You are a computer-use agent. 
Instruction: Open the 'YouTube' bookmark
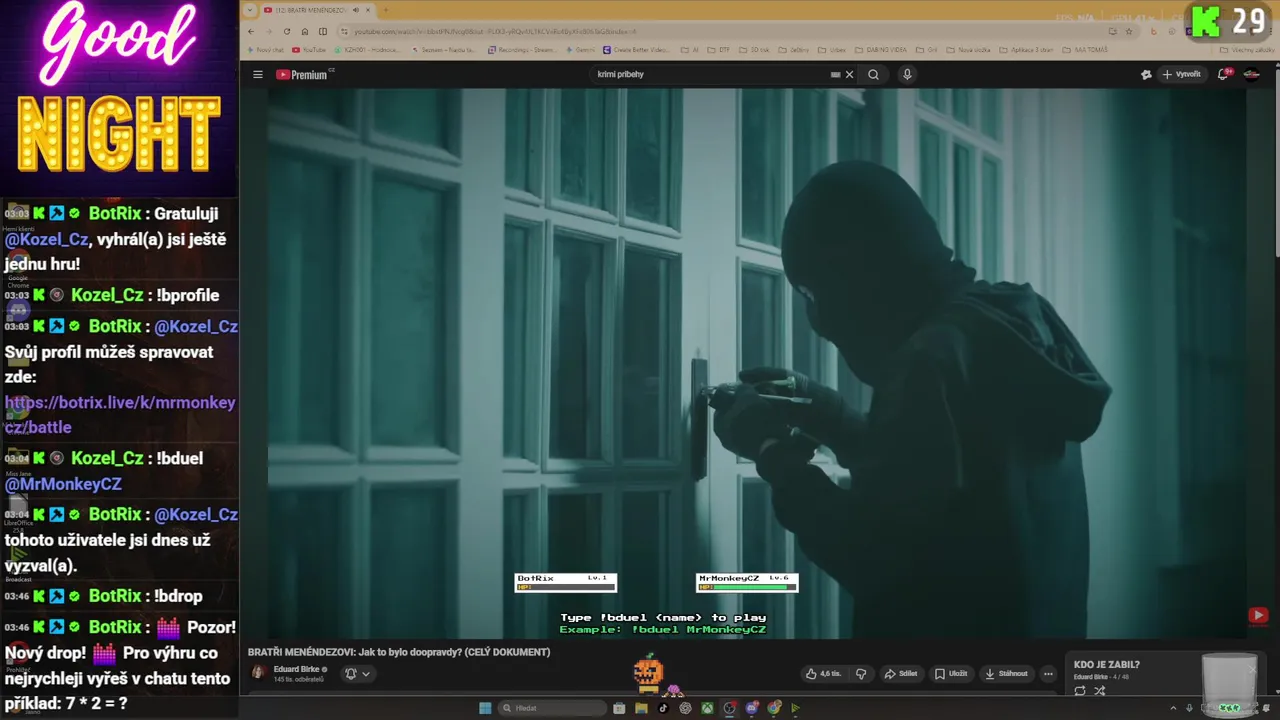[308, 50]
